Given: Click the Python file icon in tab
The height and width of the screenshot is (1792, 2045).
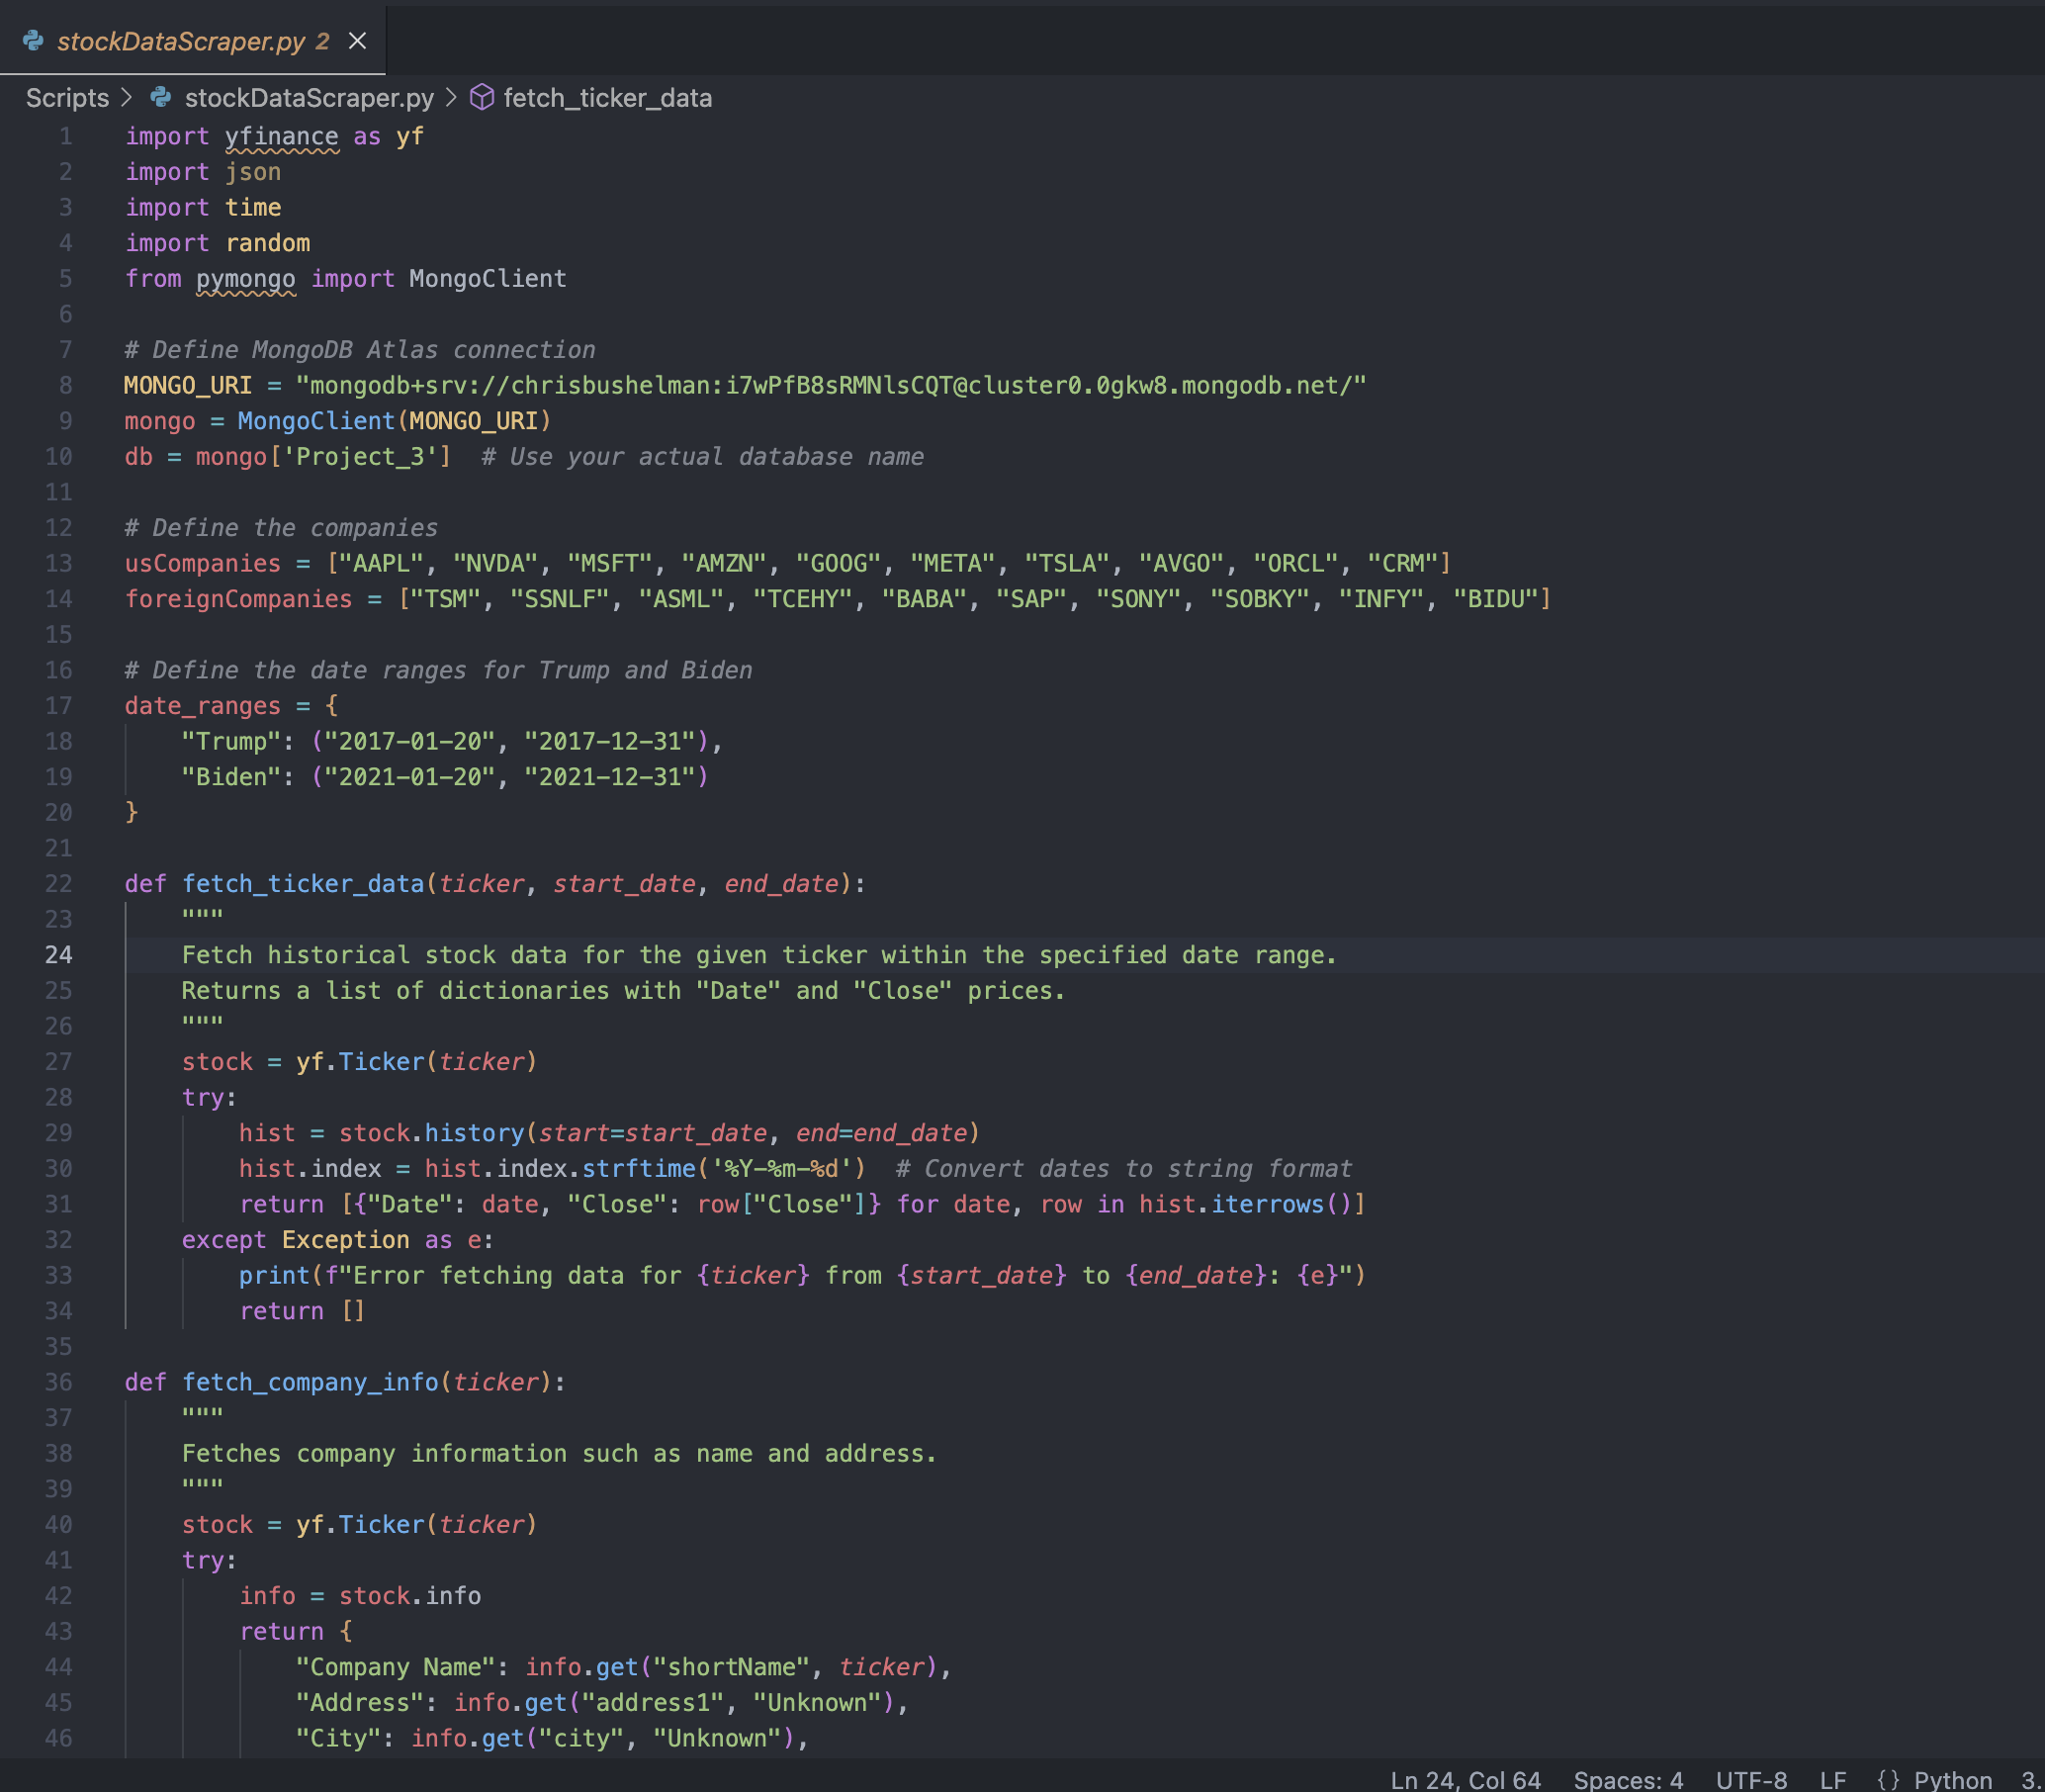Looking at the screenshot, I should [x=33, y=41].
